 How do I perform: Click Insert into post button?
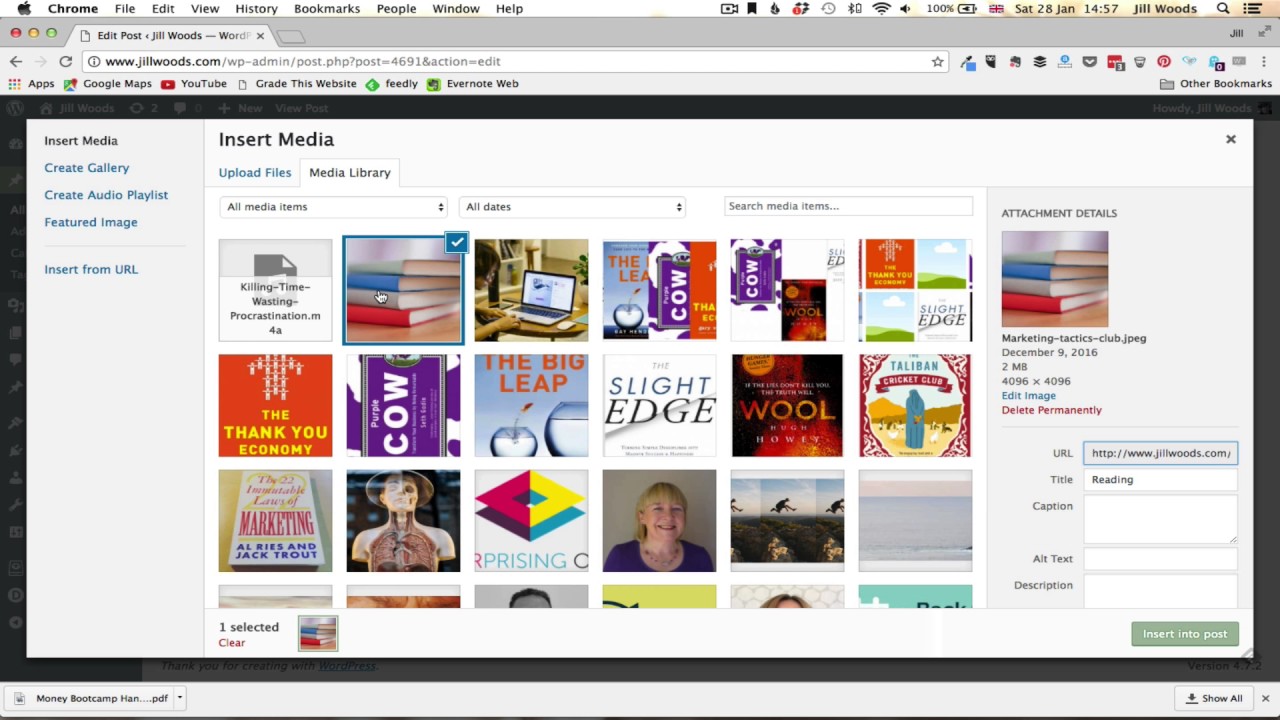tap(1185, 634)
